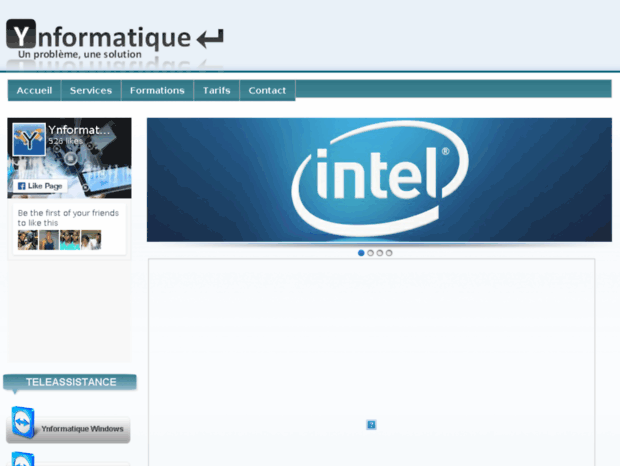Select the fourth slideshow dot
Viewport: 620px width, 466px height.
[x=389, y=253]
